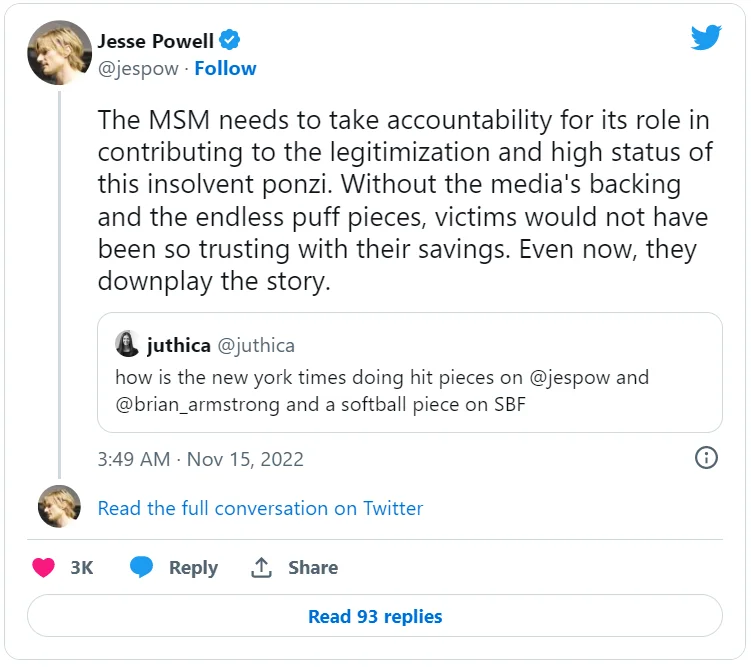Click the 3K likes count
Viewport: 751px width, 667px height.
tap(82, 568)
